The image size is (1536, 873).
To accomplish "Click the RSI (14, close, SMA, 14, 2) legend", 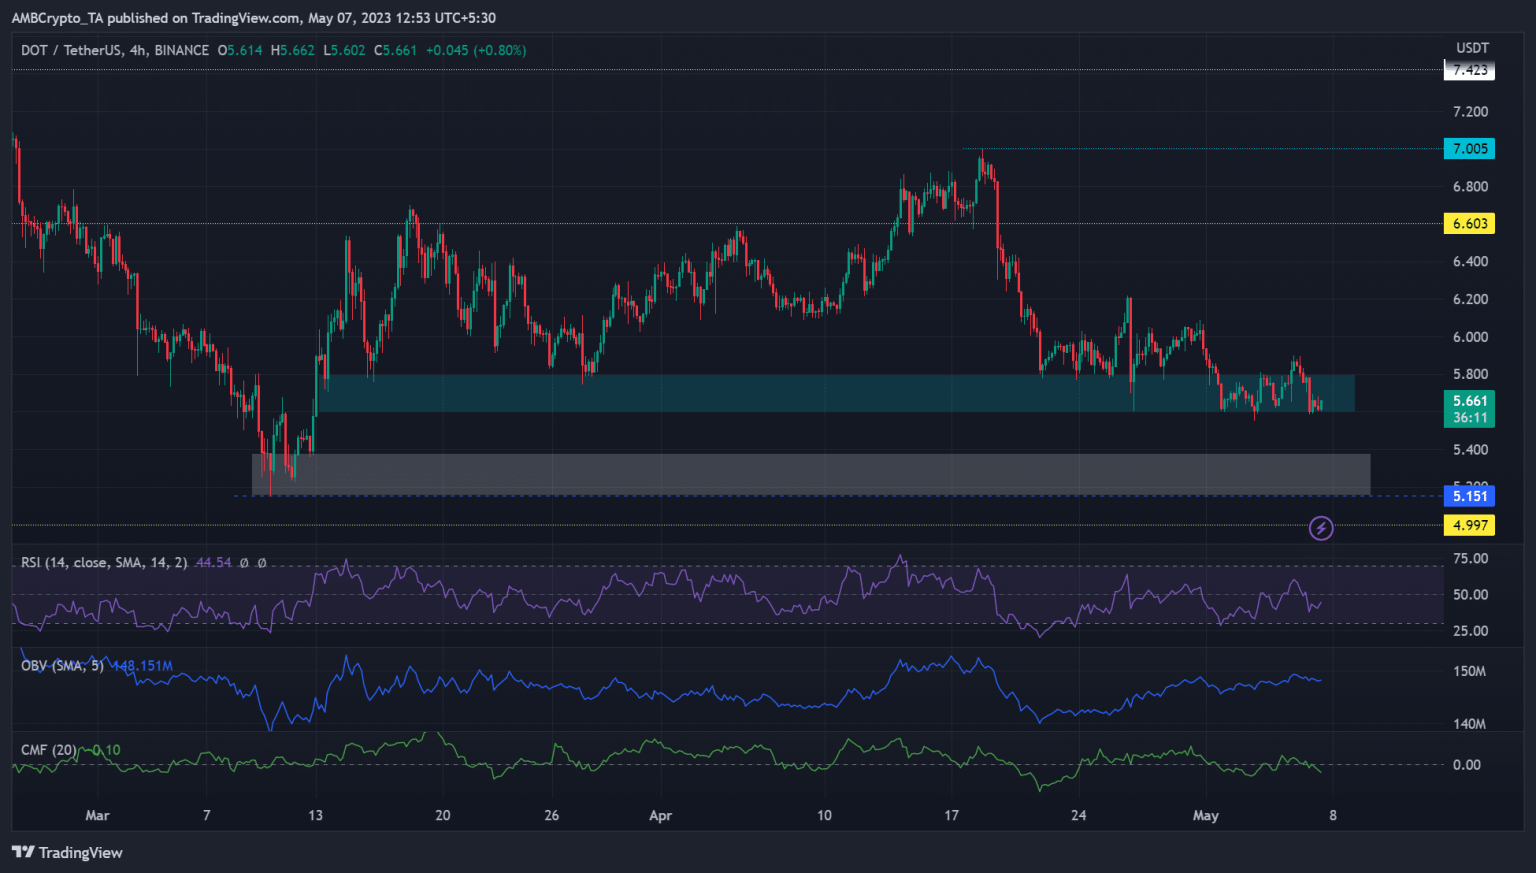I will [x=104, y=562].
